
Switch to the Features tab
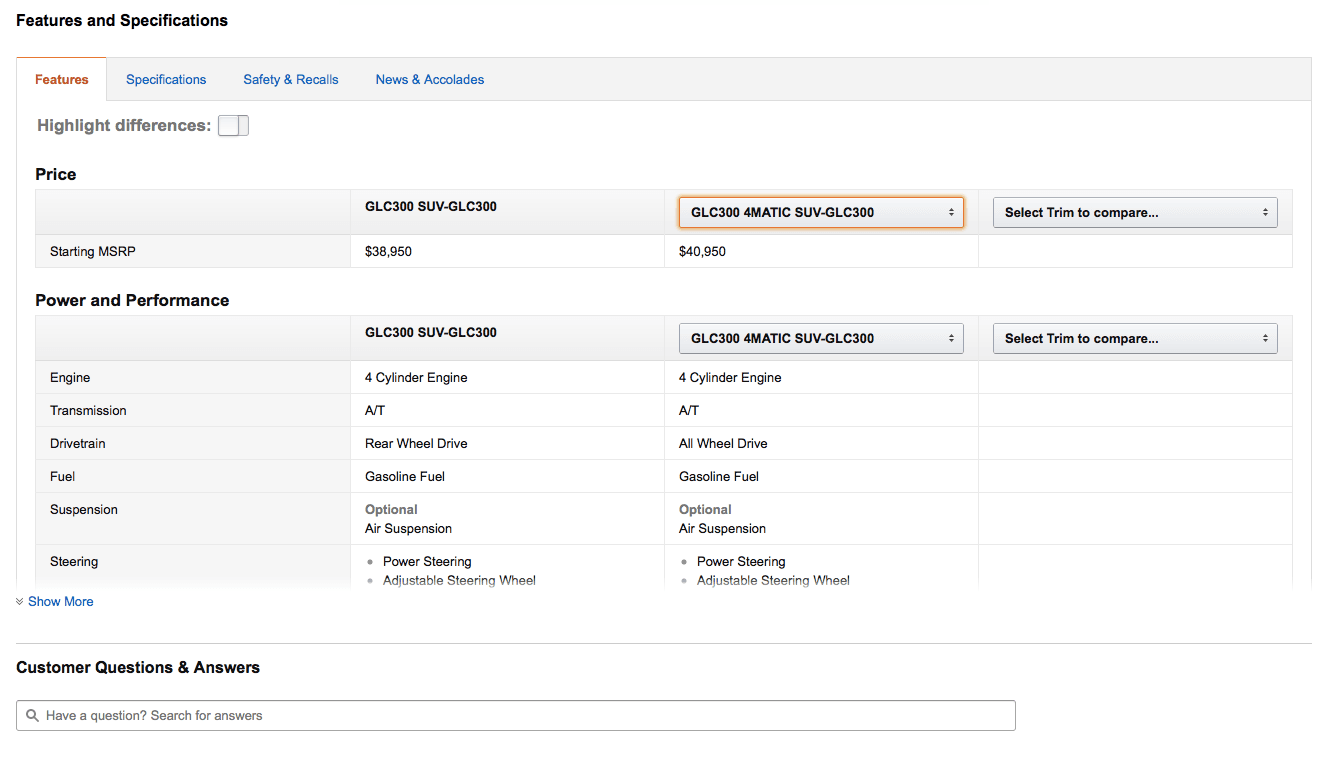(62, 80)
